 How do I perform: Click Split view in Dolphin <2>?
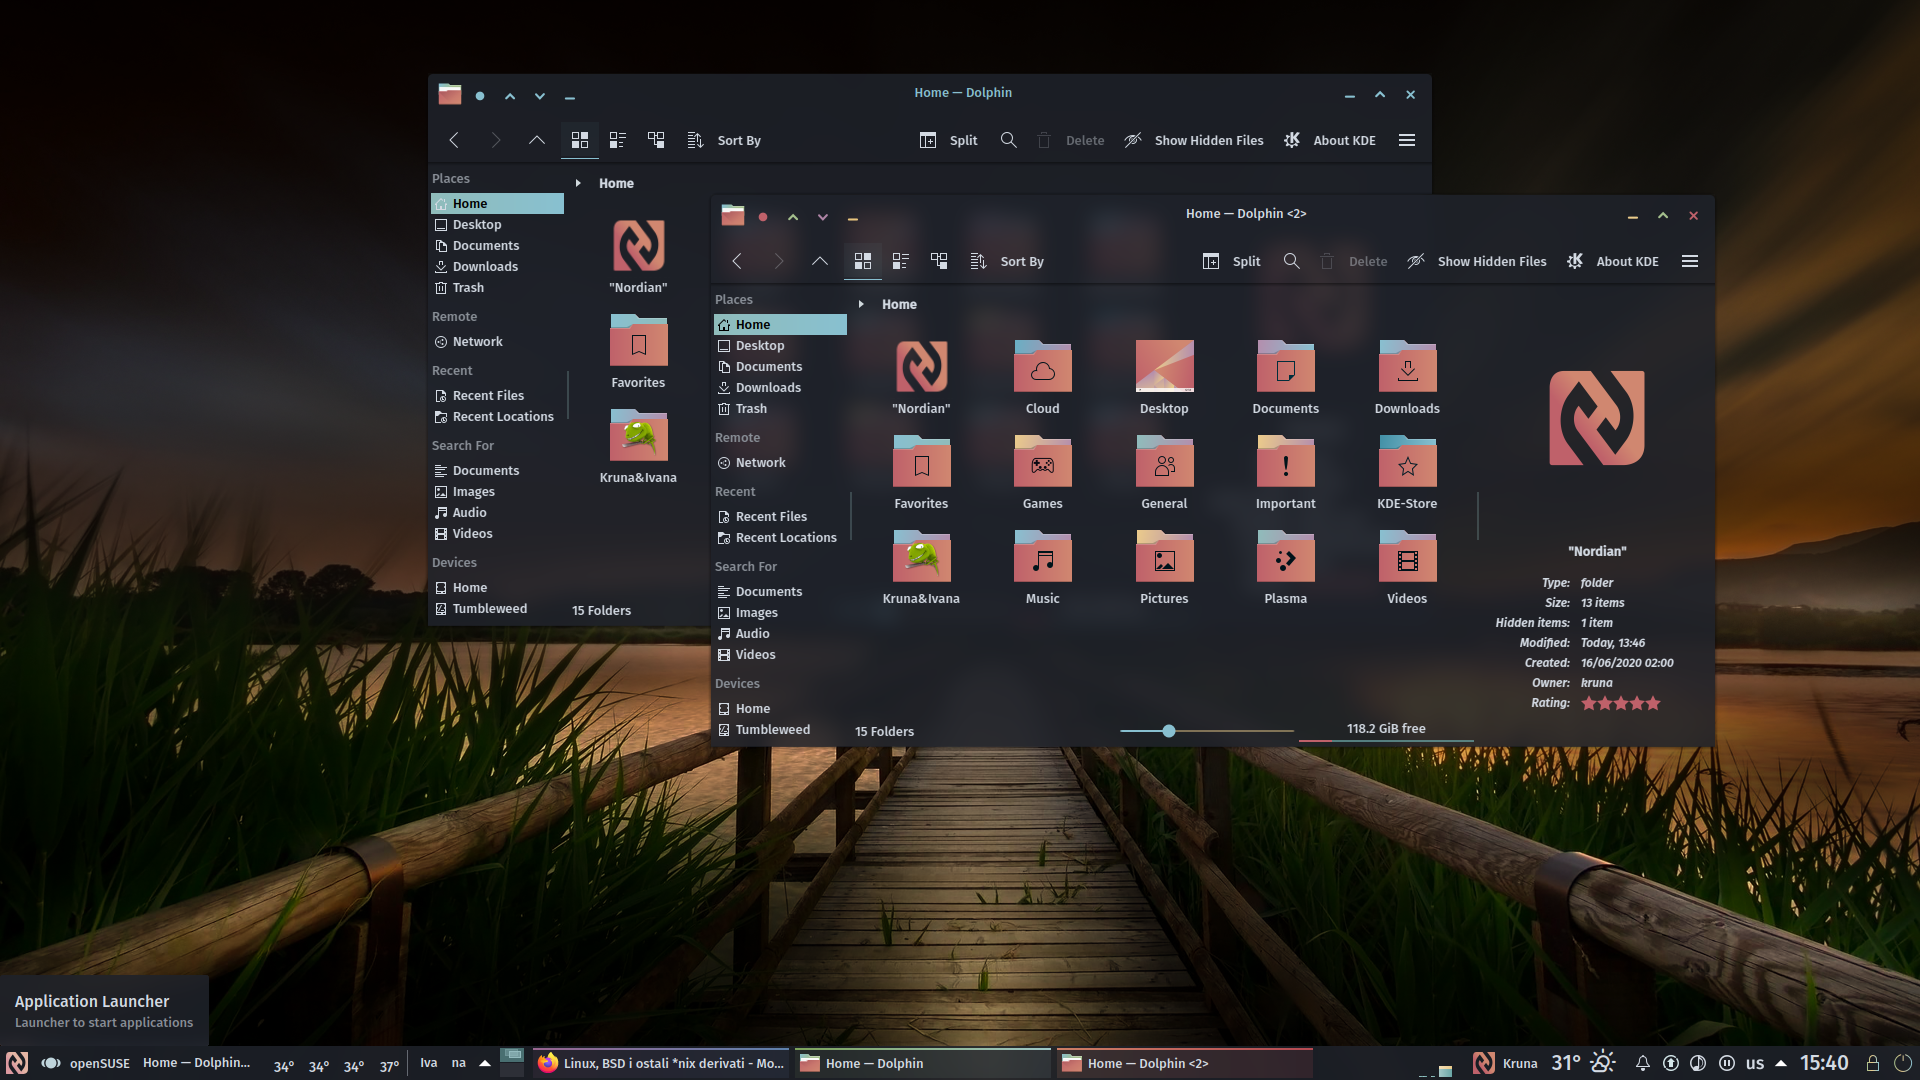(x=1231, y=261)
